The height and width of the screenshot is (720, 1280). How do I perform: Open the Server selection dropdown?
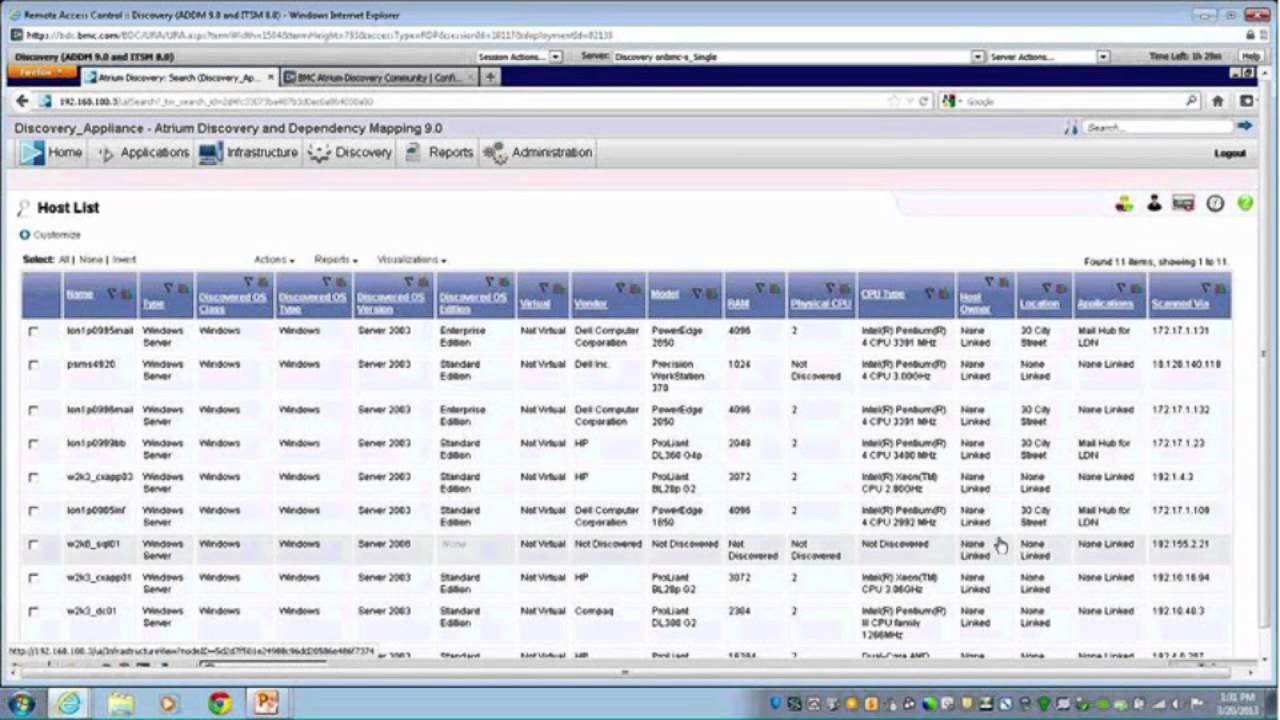pos(798,57)
